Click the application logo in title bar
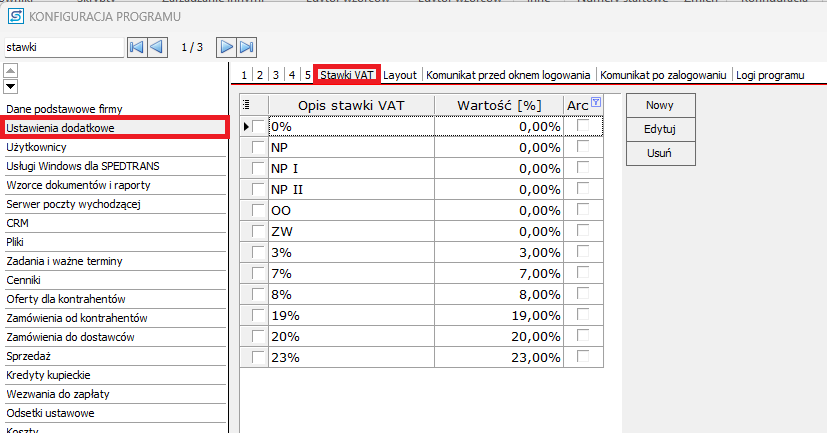The height and width of the screenshot is (433, 827). 13,16
